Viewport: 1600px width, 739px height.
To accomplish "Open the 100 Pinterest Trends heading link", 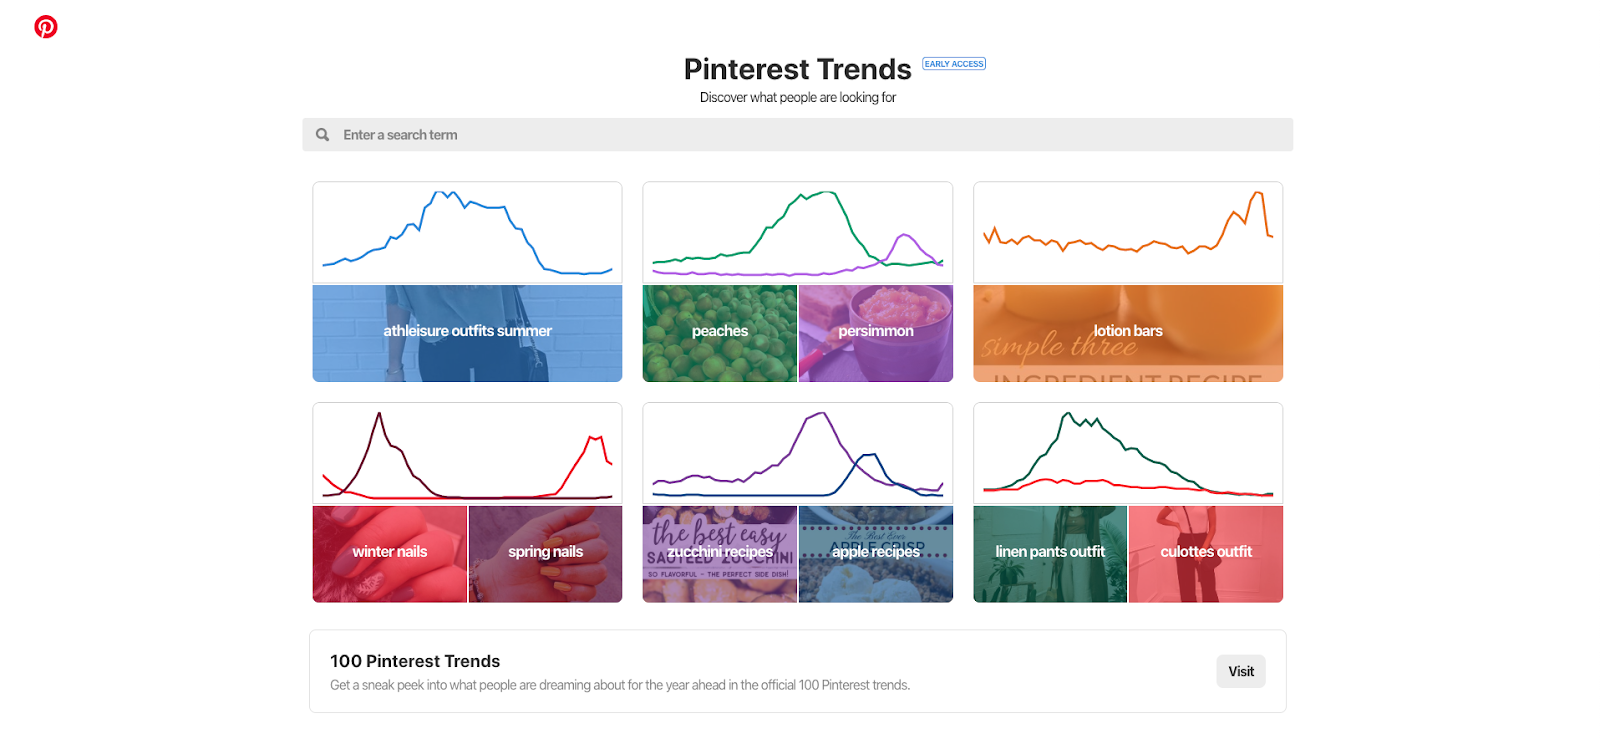I will [x=415, y=661].
